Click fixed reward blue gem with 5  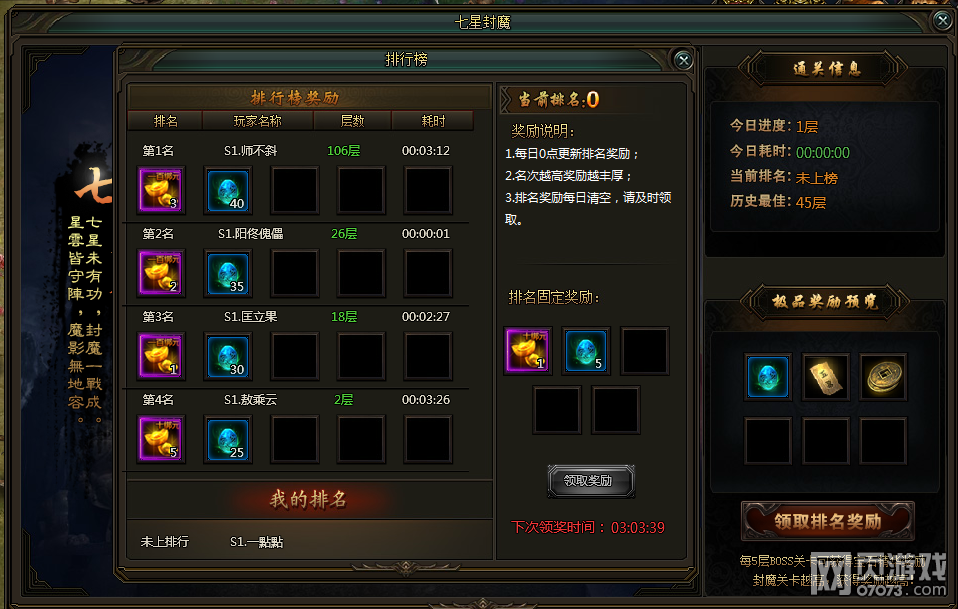pos(585,350)
